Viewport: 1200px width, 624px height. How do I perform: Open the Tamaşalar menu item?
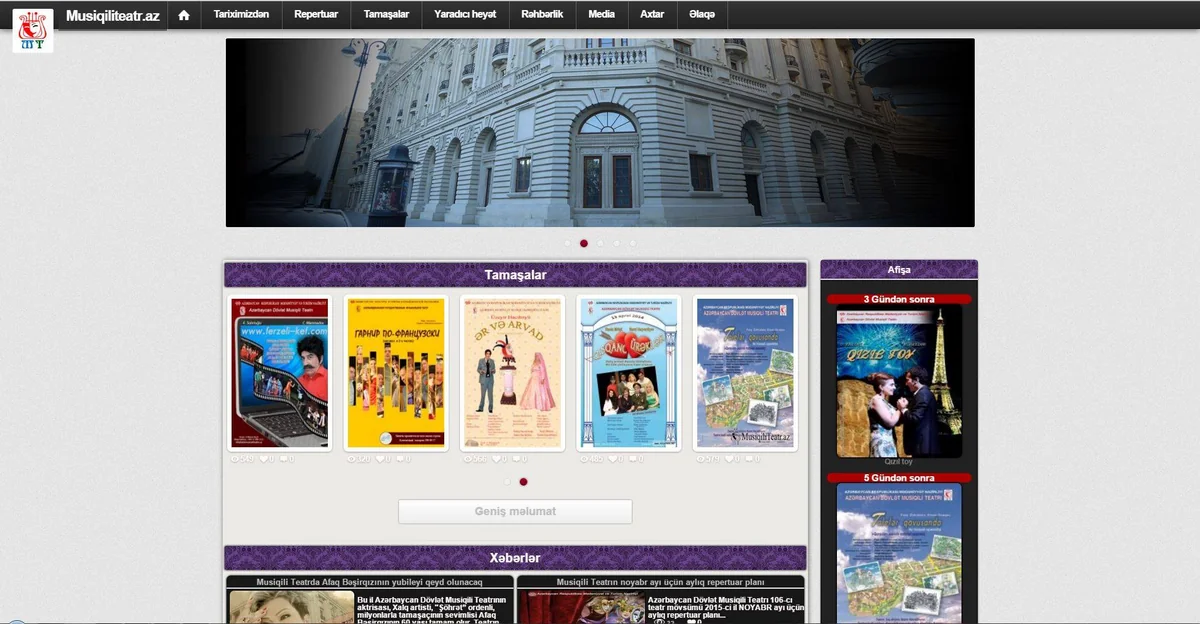pos(386,15)
